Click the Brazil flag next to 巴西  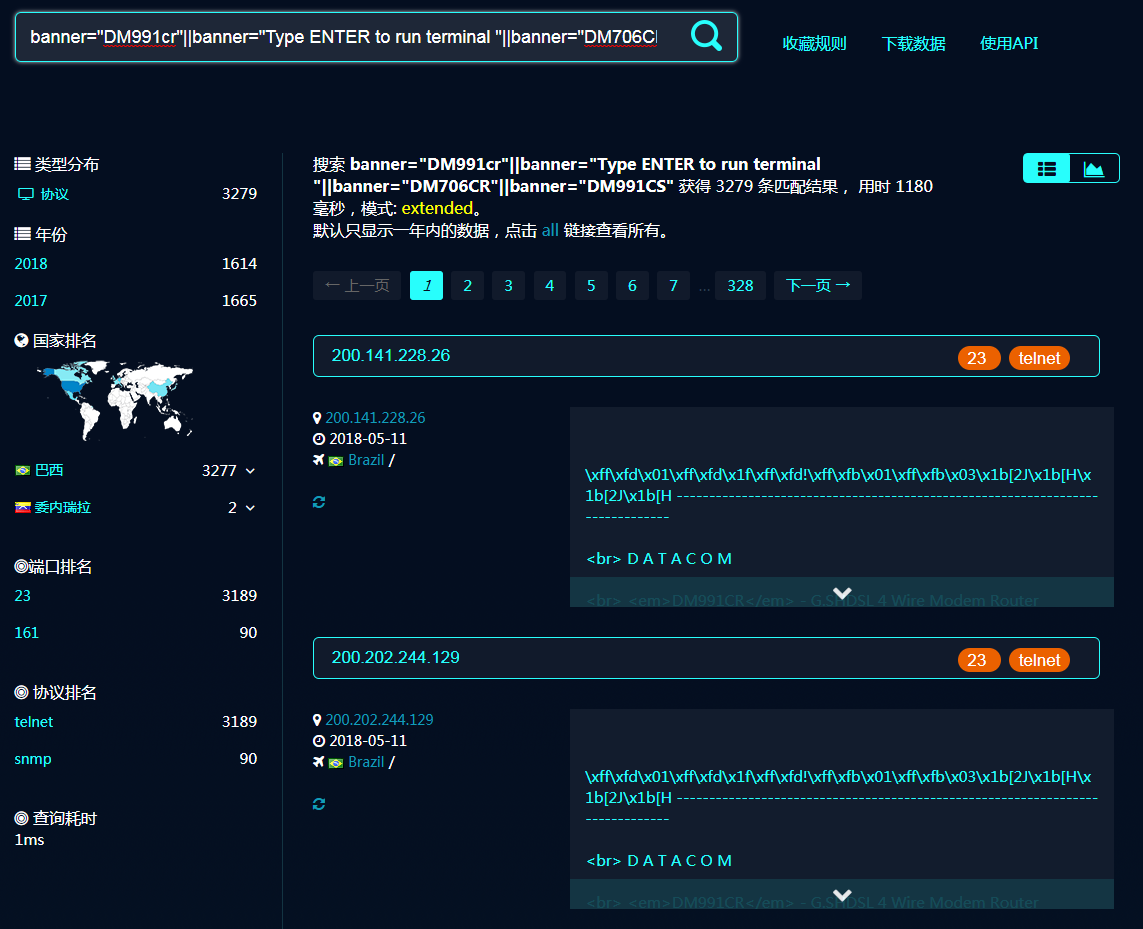tap(23, 470)
